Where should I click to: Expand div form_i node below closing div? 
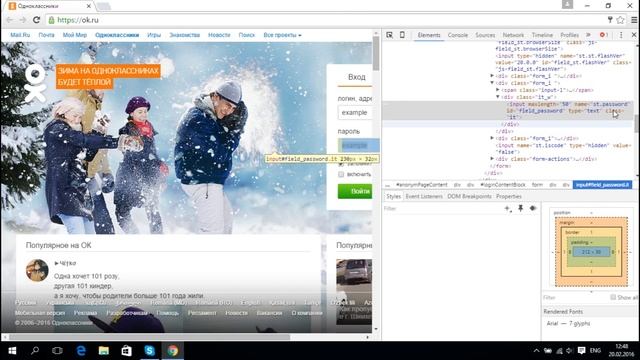click(x=492, y=138)
